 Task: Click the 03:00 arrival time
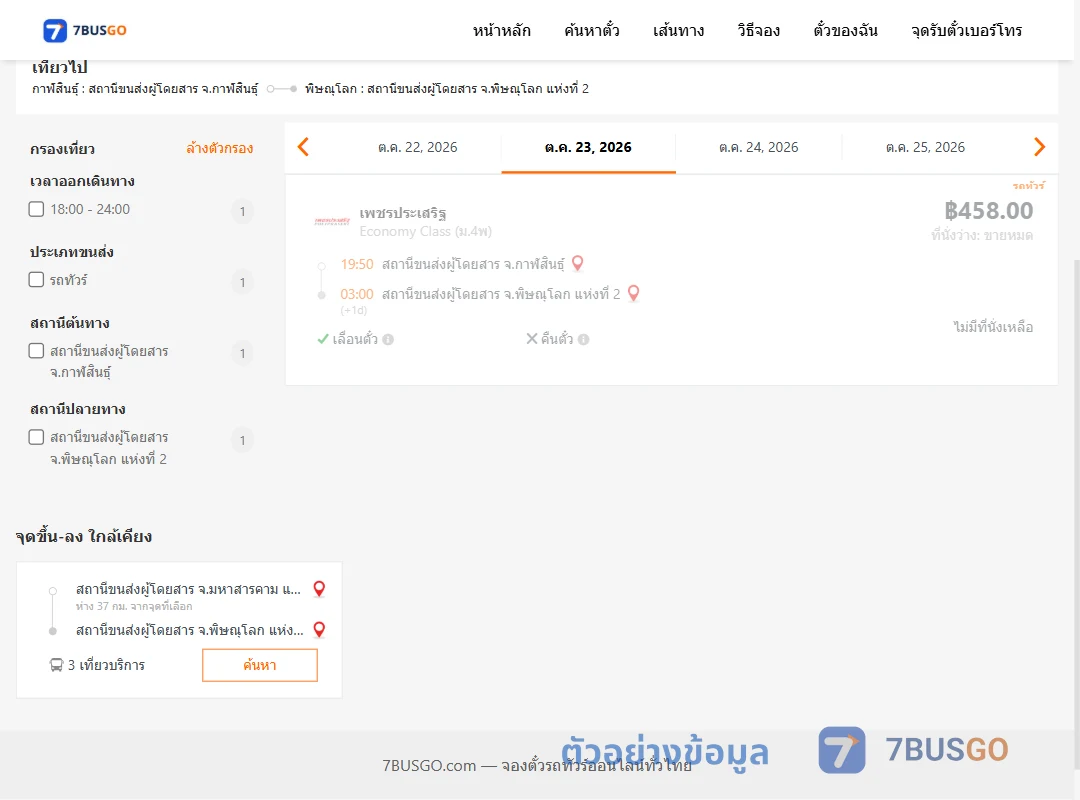tap(357, 294)
